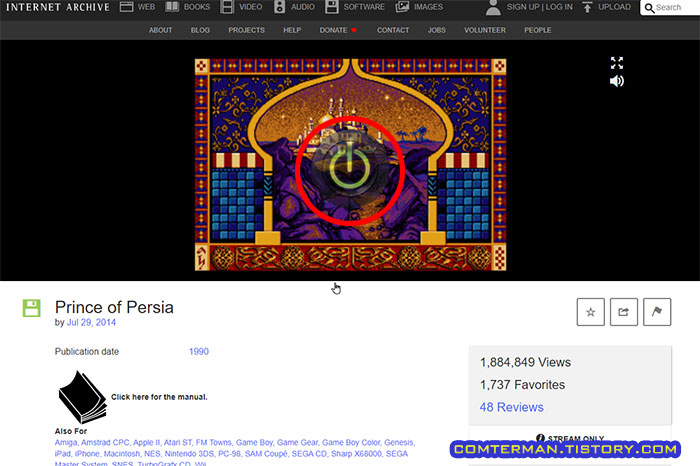Favorite this item with the star button
The width and height of the screenshot is (700, 466).
click(x=590, y=312)
